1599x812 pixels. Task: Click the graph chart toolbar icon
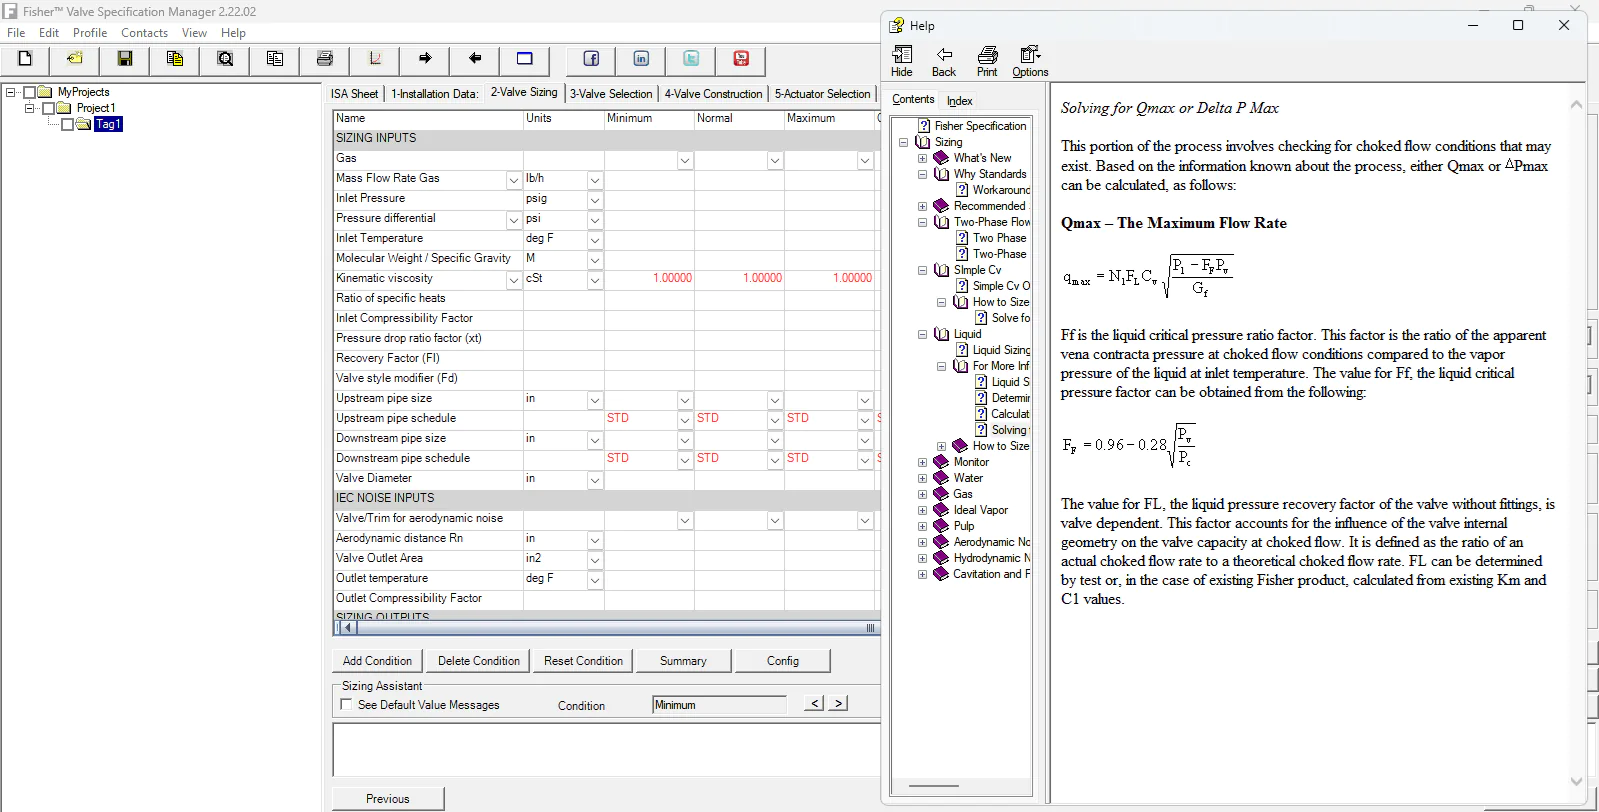[x=375, y=59]
